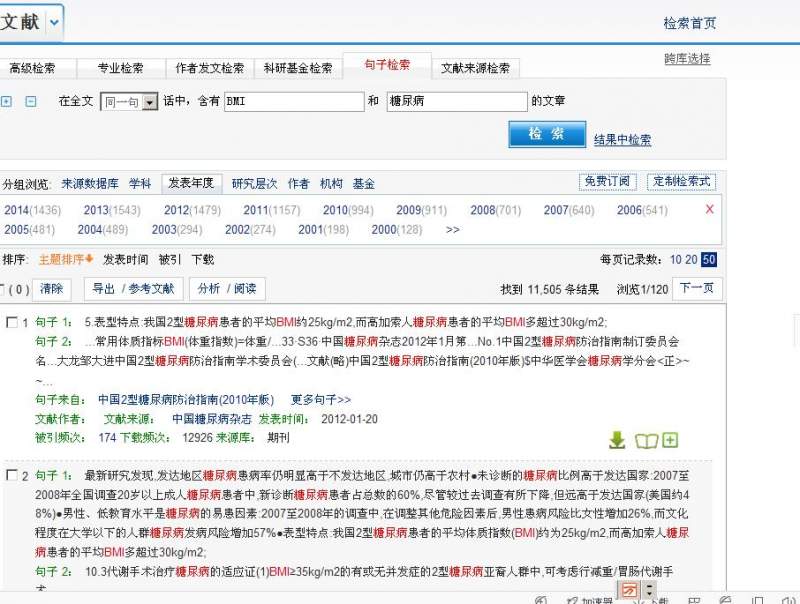The width and height of the screenshot is (800, 604).
Task: Switch to the 高级检索 tab
Action: 32,68
